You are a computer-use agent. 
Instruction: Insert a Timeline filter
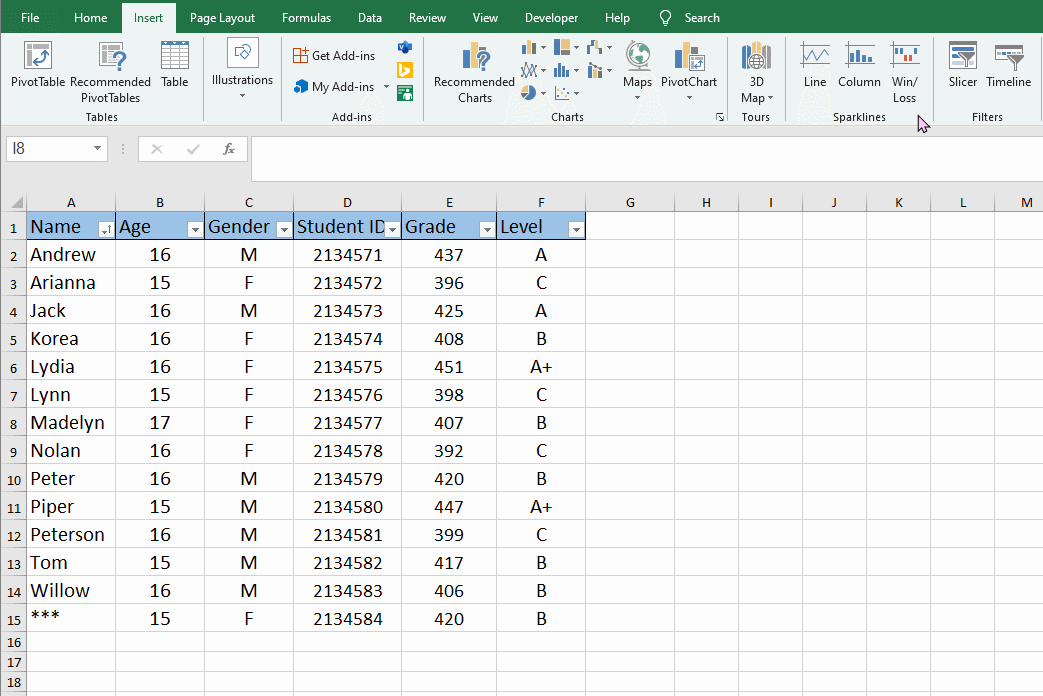[x=1008, y=65]
